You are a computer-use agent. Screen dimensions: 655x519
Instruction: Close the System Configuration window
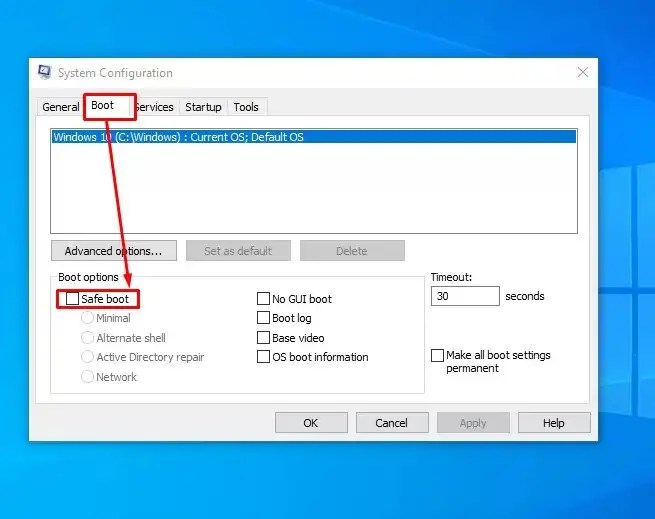tap(583, 72)
